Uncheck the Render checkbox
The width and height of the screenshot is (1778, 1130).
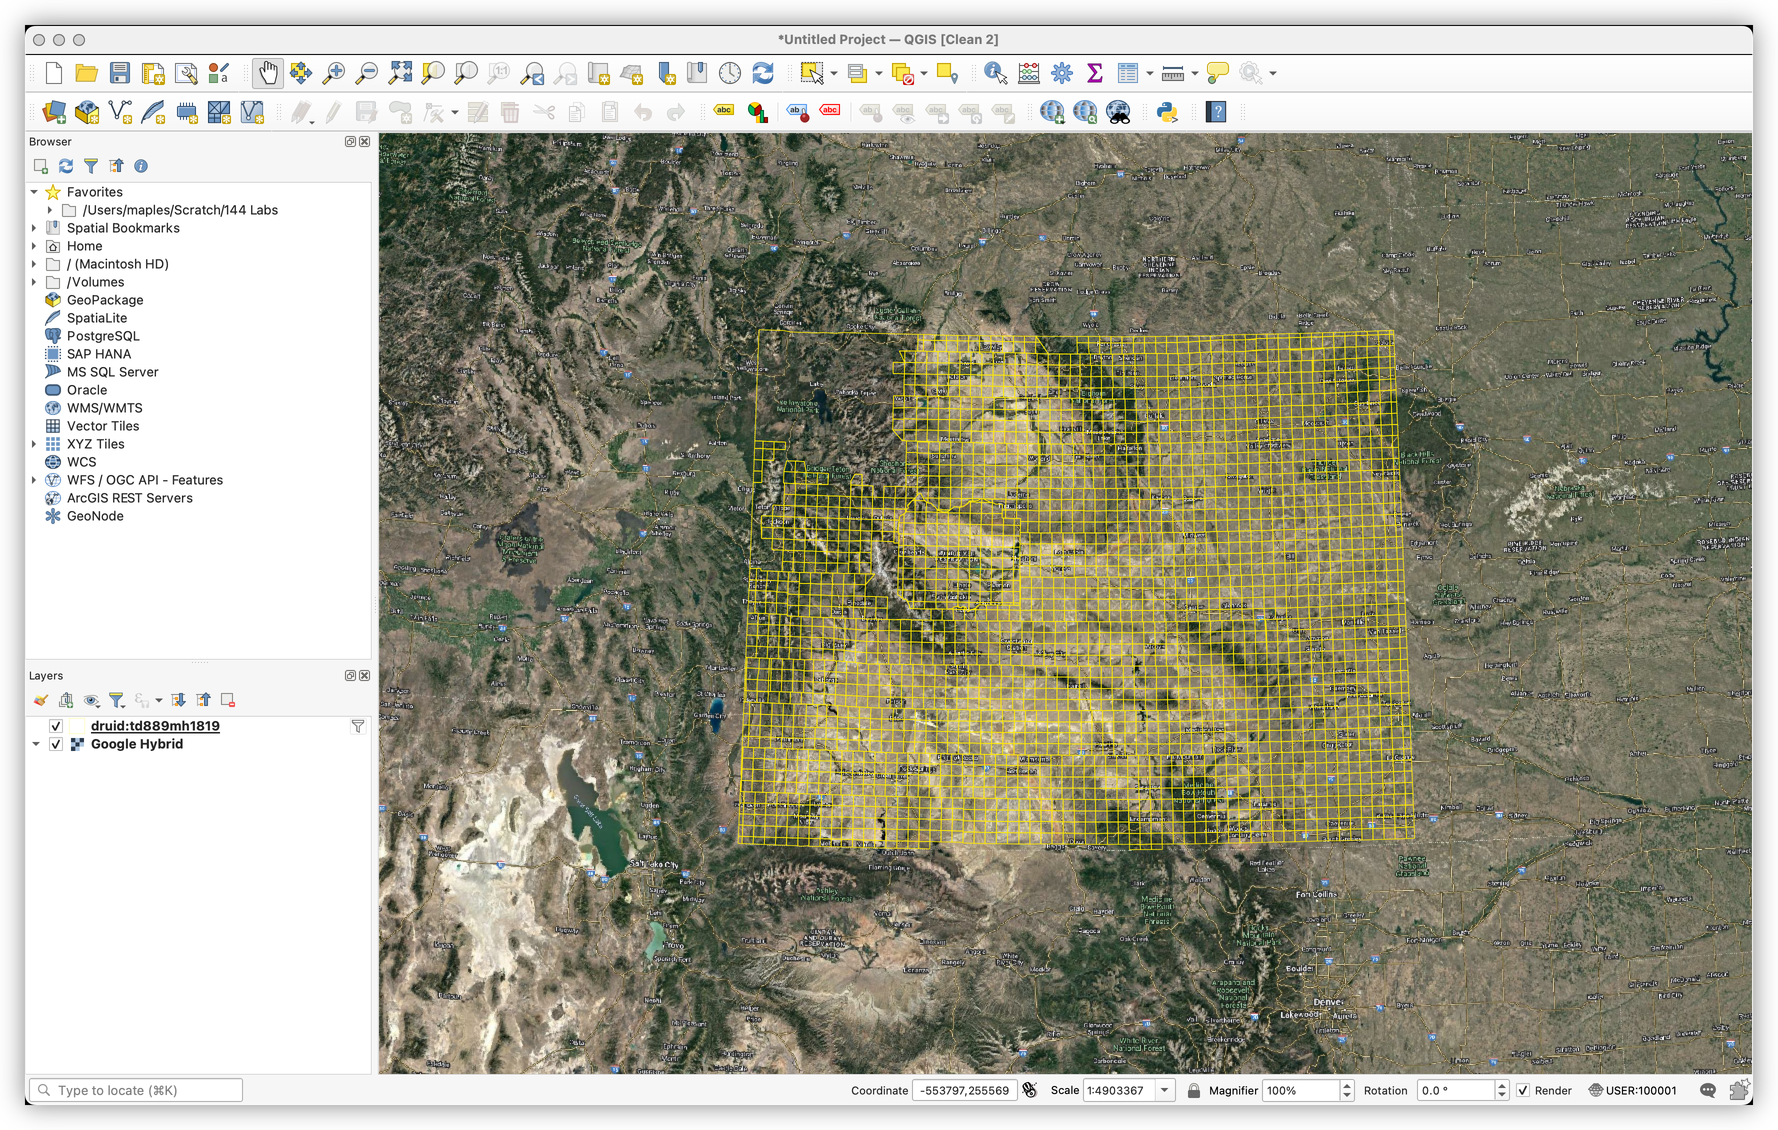(1523, 1090)
